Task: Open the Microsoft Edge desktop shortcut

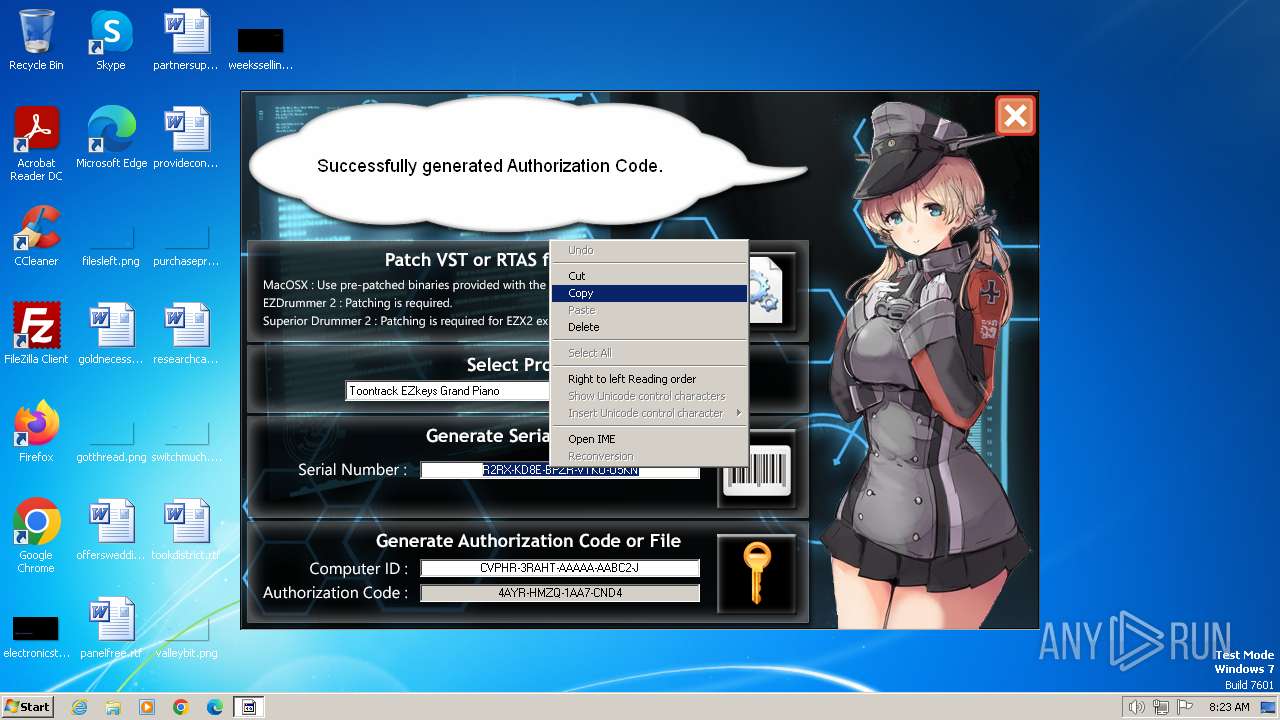Action: pyautogui.click(x=111, y=138)
